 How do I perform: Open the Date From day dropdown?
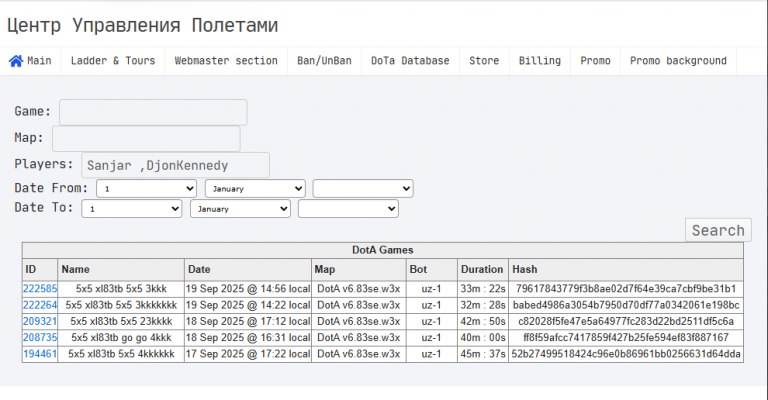coord(146,188)
